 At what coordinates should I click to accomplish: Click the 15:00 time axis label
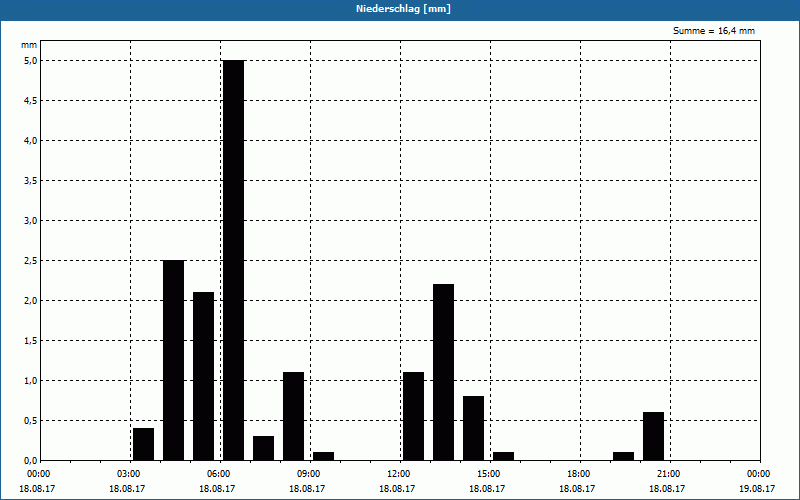tap(490, 474)
